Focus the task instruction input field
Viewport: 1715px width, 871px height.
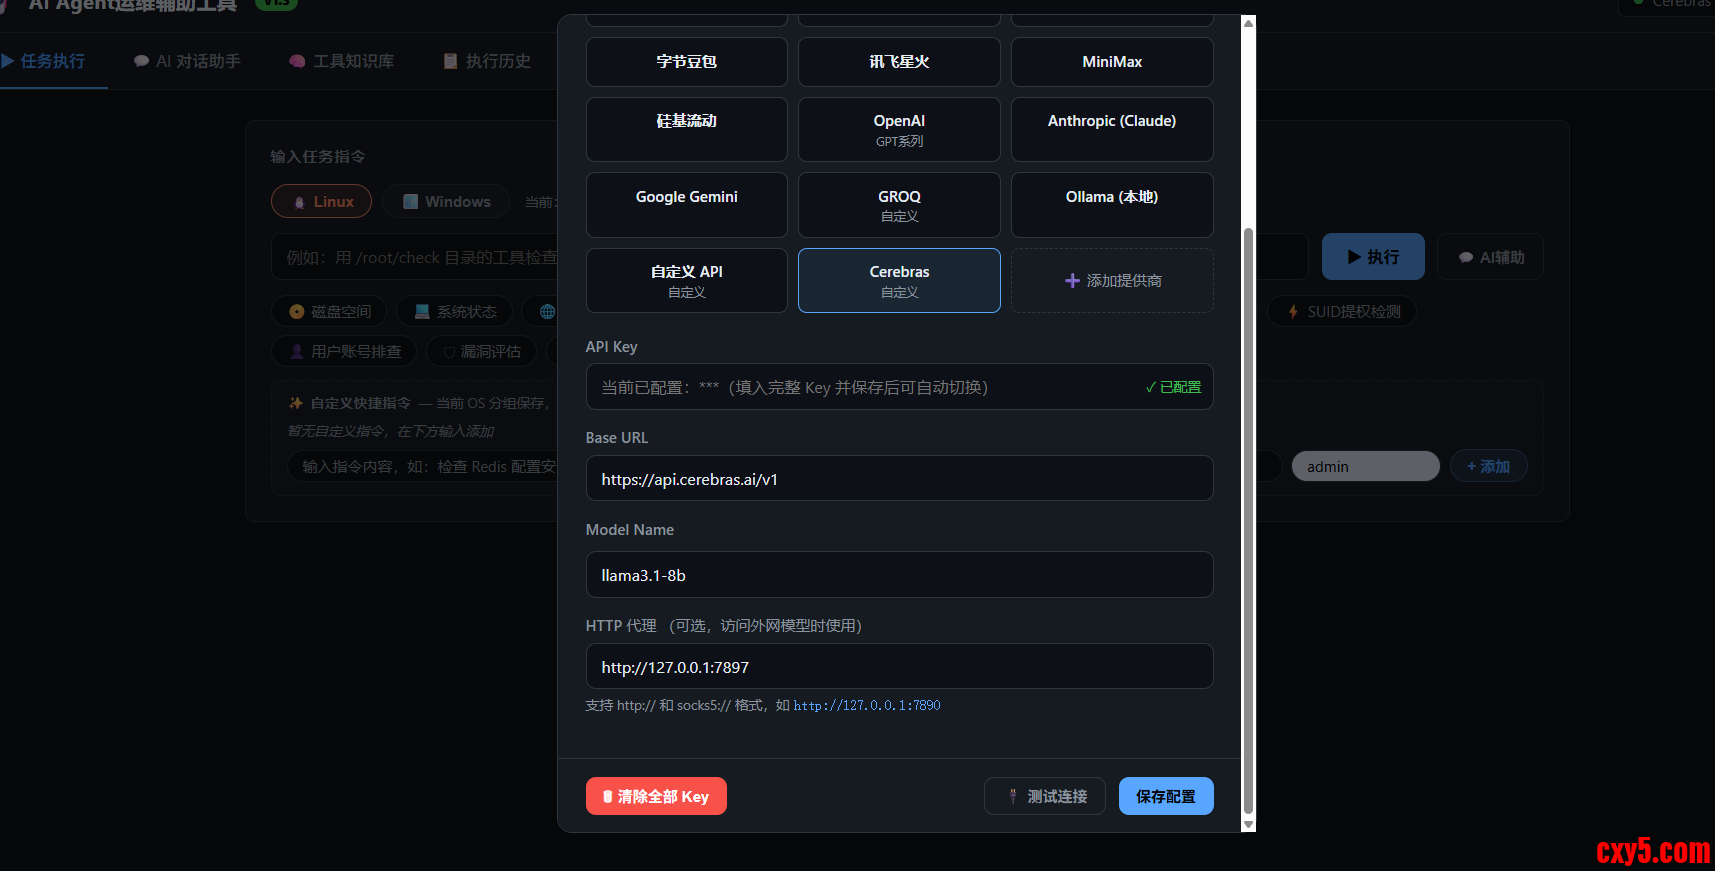pyautogui.click(x=789, y=257)
